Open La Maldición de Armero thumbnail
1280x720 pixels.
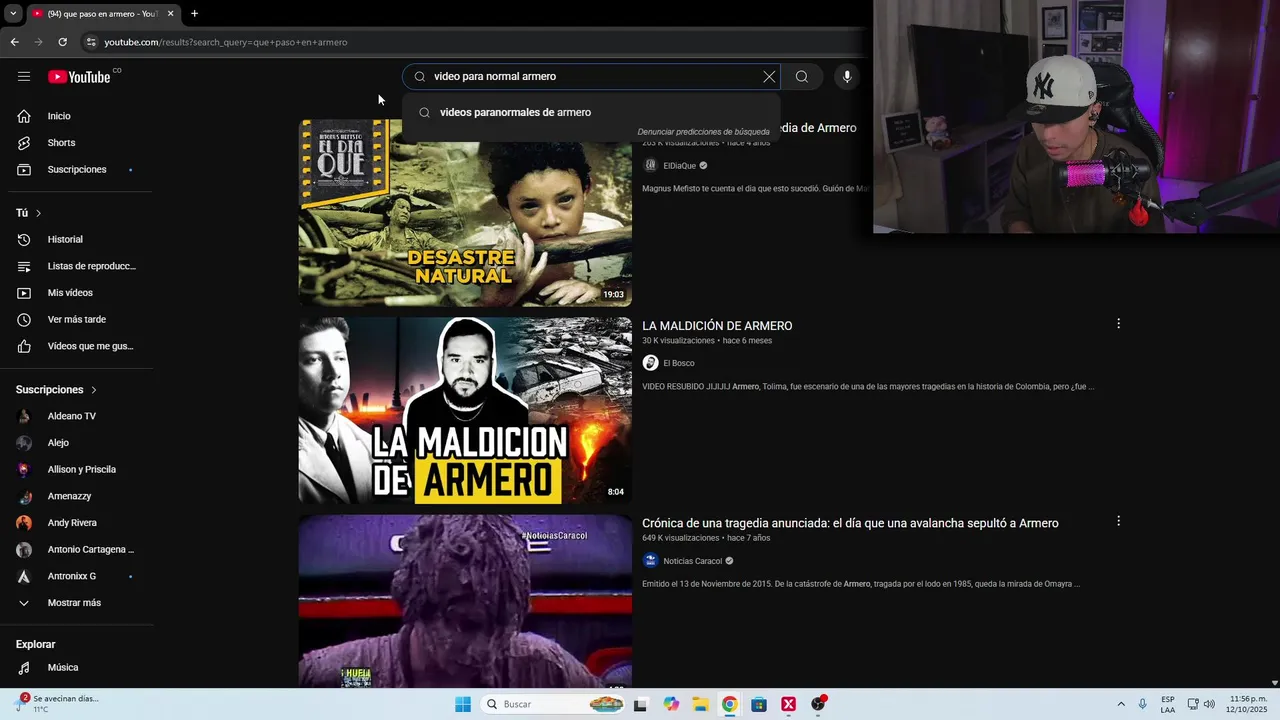[x=465, y=410]
